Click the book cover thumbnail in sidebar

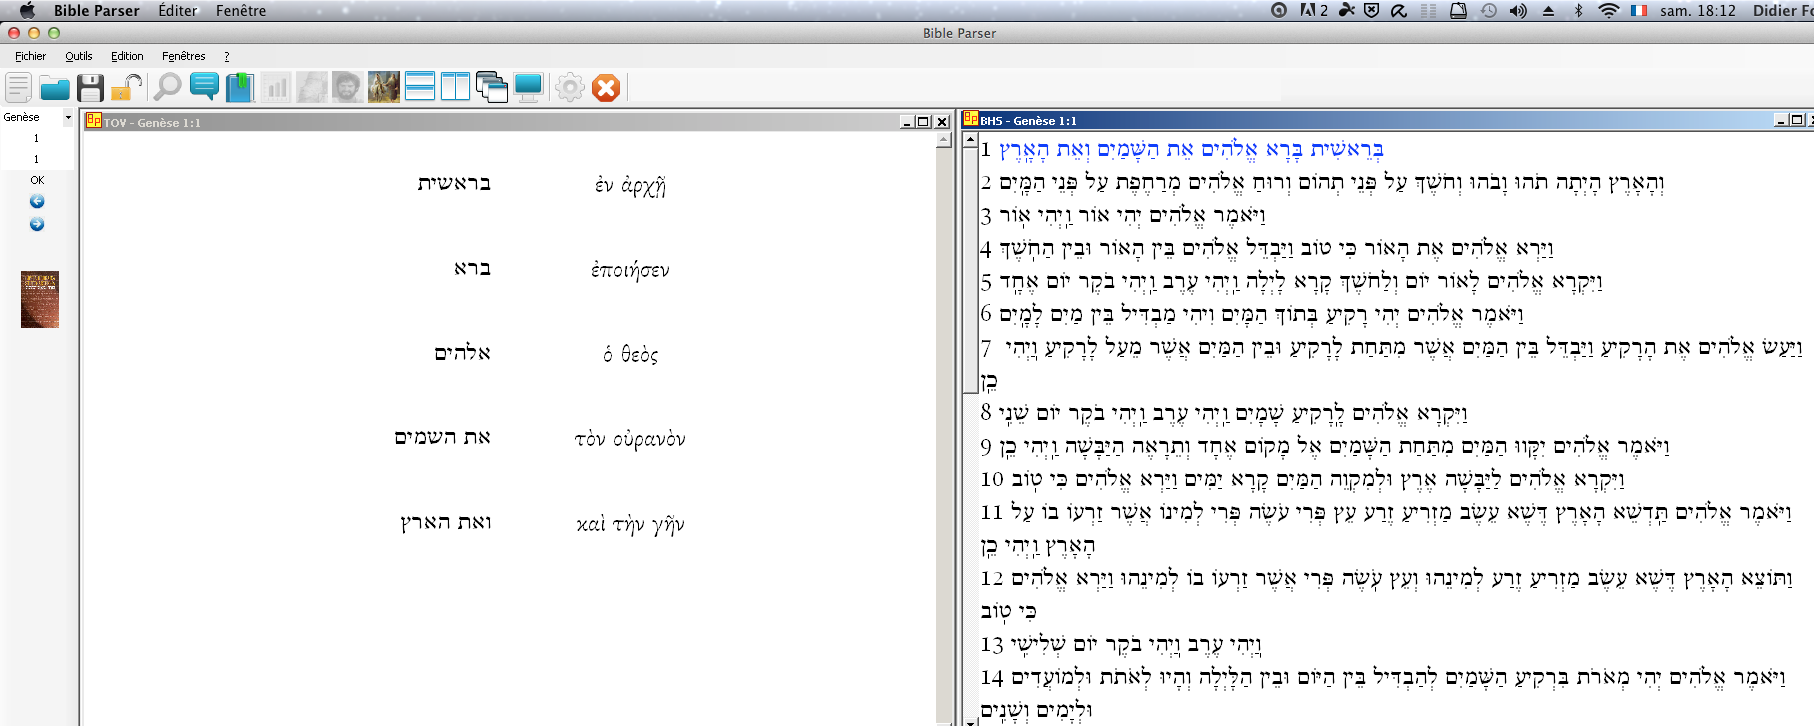[40, 299]
